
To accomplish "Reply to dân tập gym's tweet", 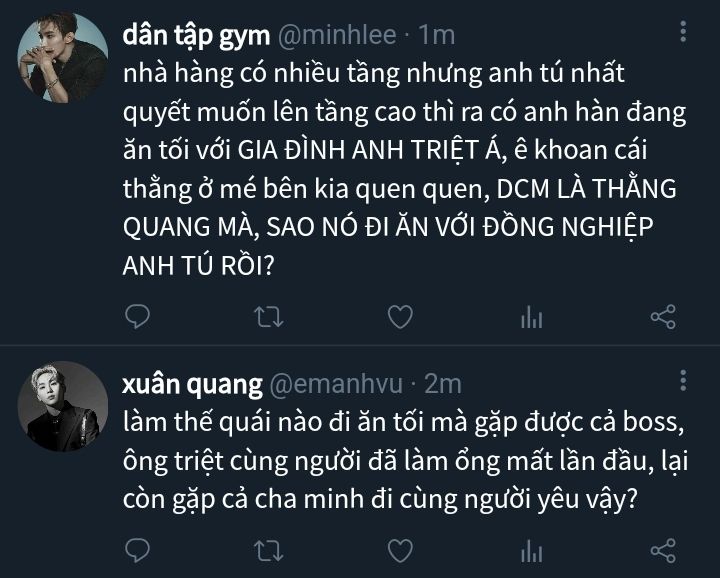I will [137, 316].
